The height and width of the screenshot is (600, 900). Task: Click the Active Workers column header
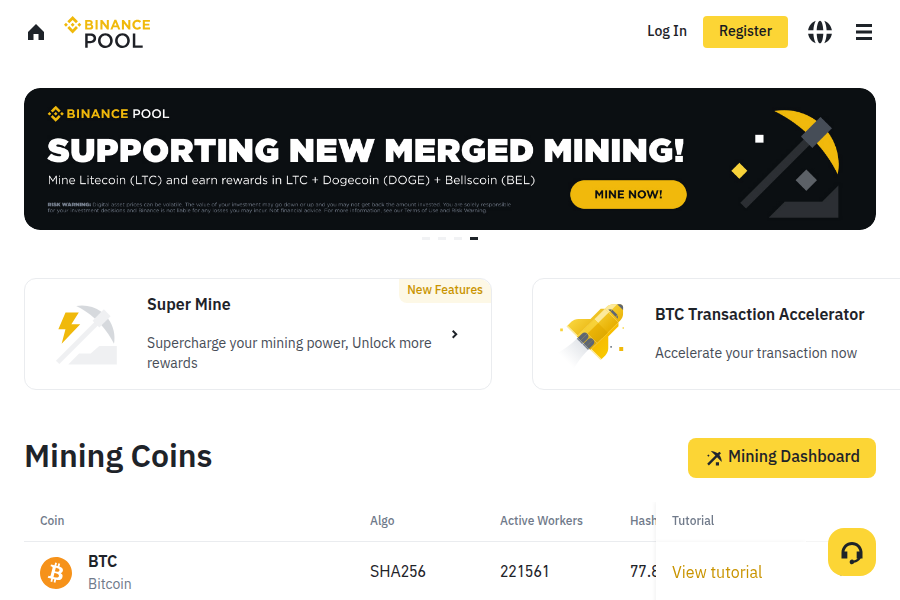[541, 521]
